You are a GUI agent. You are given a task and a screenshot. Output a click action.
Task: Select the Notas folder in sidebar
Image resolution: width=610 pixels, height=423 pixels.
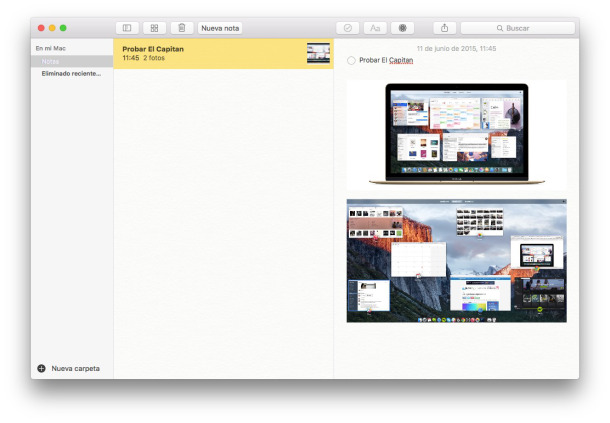72,61
